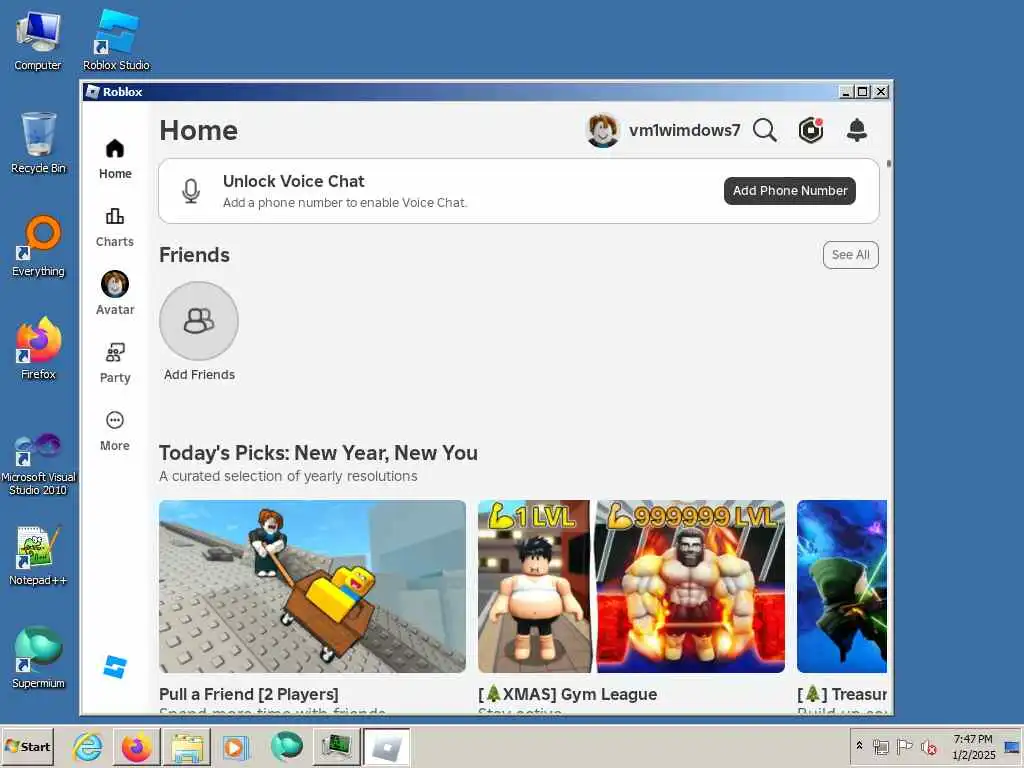Select the Supermium desktop shortcut
Image resolution: width=1024 pixels, height=768 pixels.
click(38, 657)
